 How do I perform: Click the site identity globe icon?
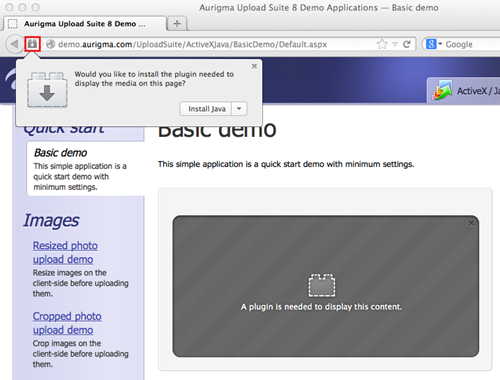pyautogui.click(x=50, y=44)
